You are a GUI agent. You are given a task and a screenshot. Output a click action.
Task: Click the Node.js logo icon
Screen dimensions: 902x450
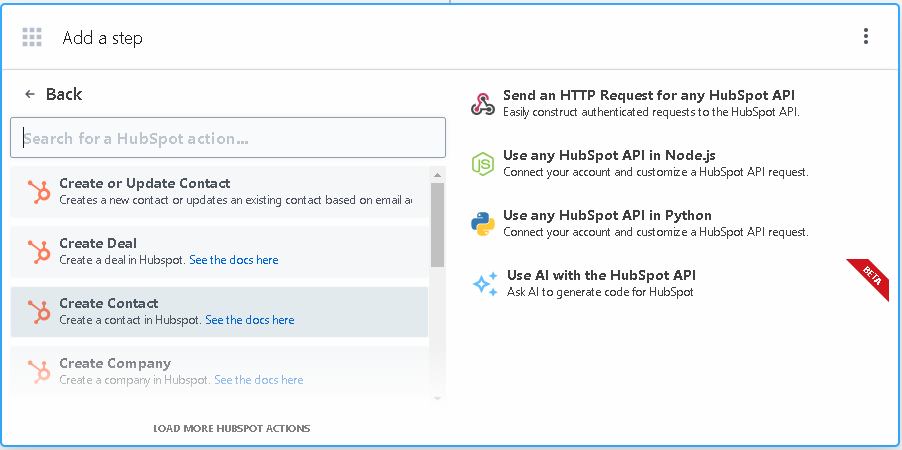coord(483,163)
